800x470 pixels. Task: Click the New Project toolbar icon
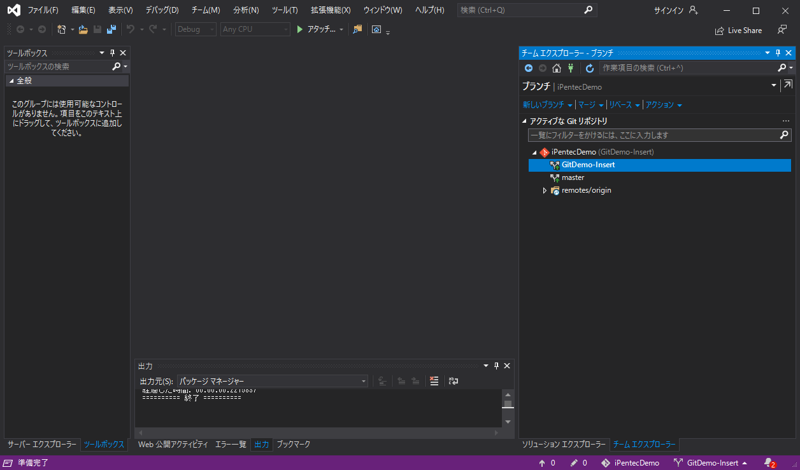[61, 30]
